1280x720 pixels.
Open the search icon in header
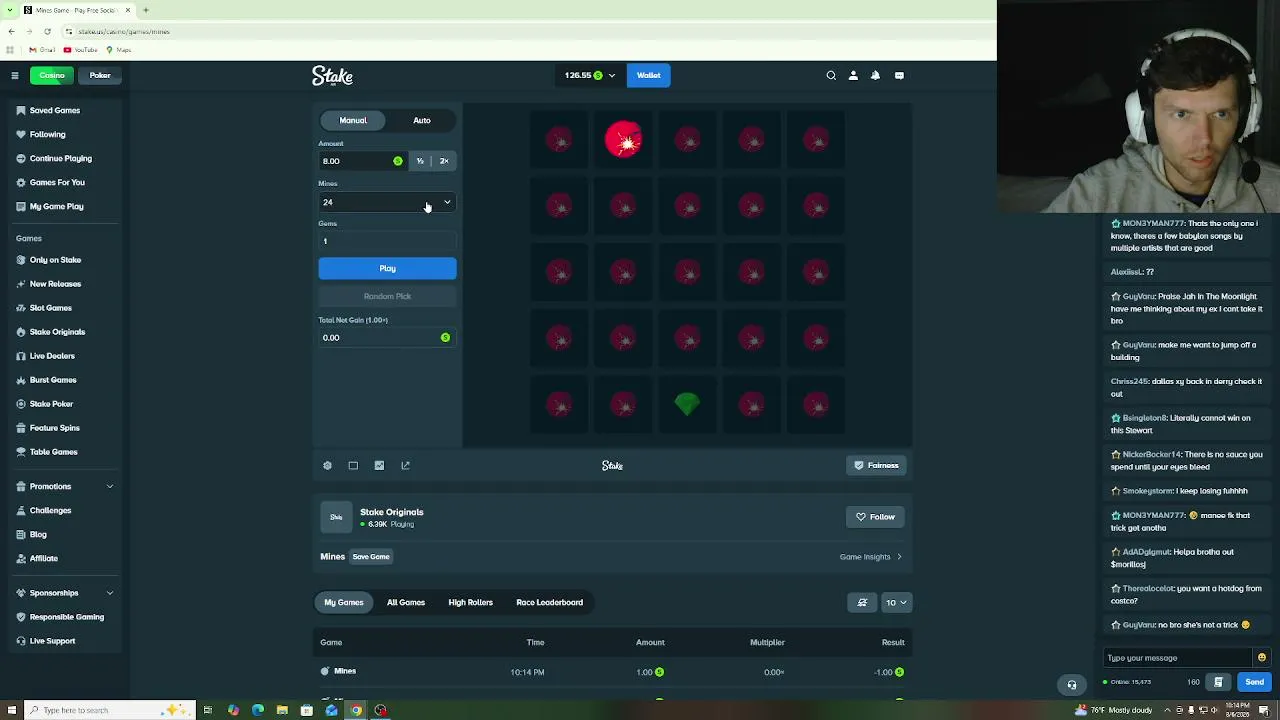pyautogui.click(x=831, y=75)
